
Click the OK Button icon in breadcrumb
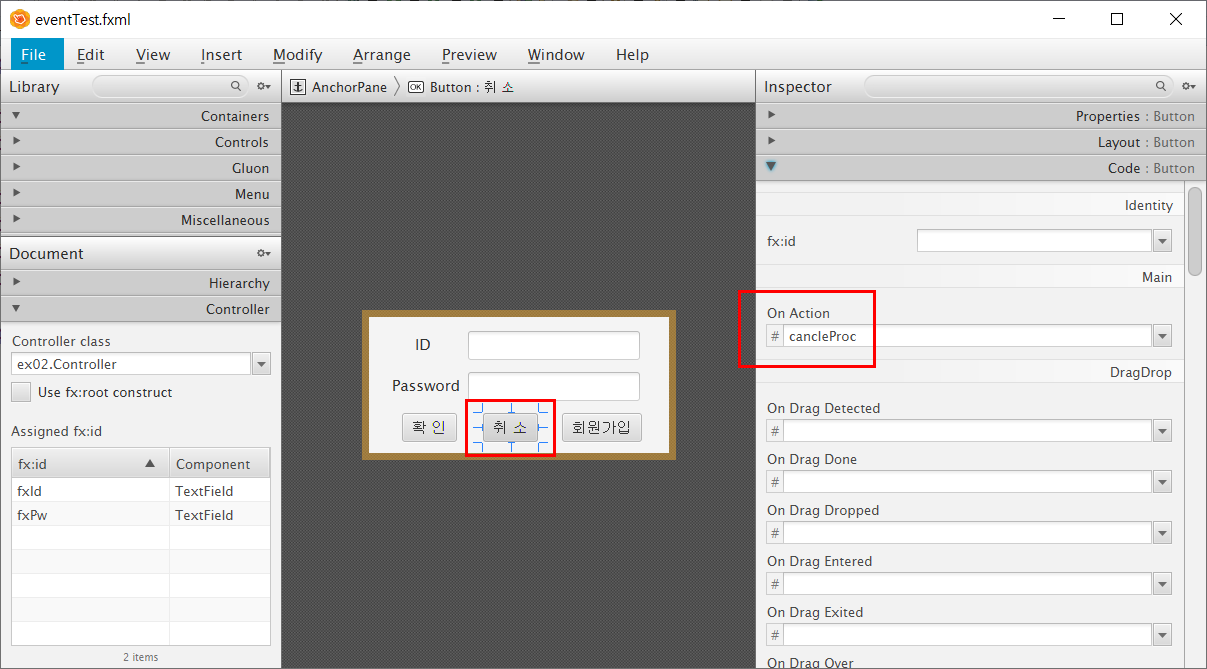416,87
